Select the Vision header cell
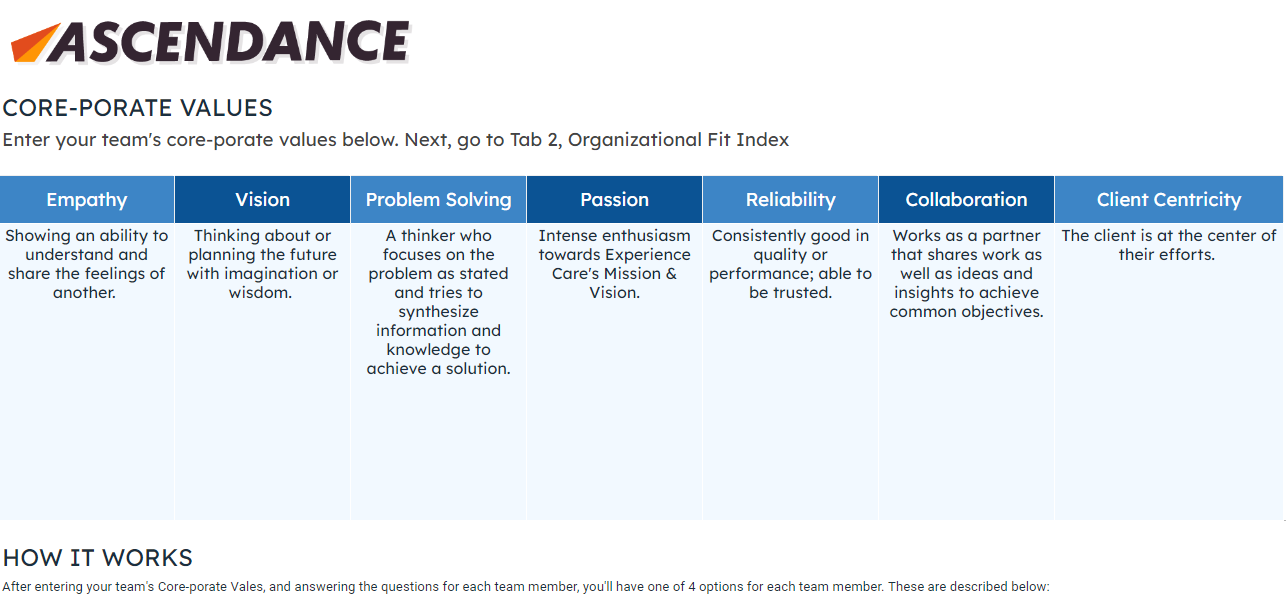The height and width of the screenshot is (597, 1286). click(x=262, y=199)
